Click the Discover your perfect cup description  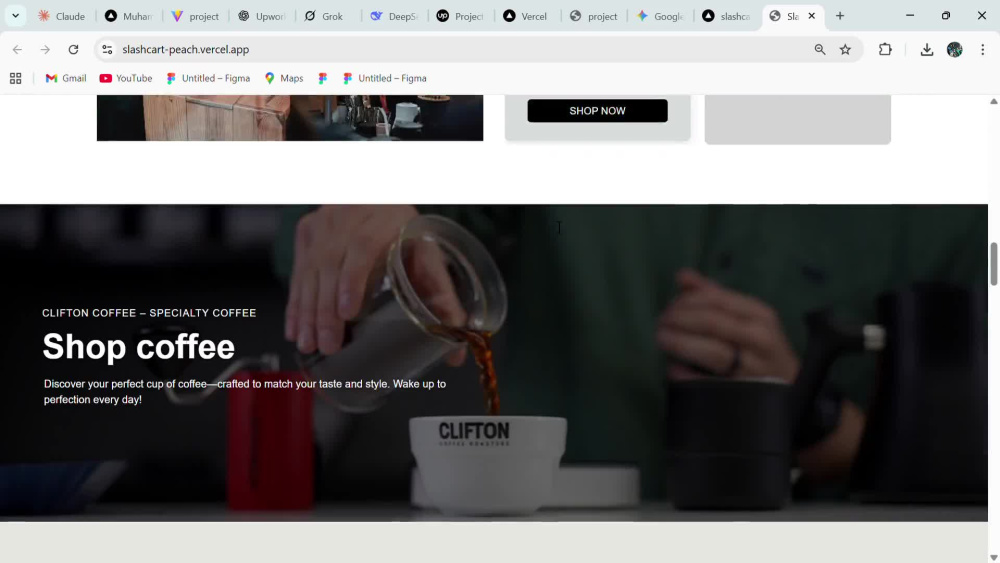[x=245, y=391]
